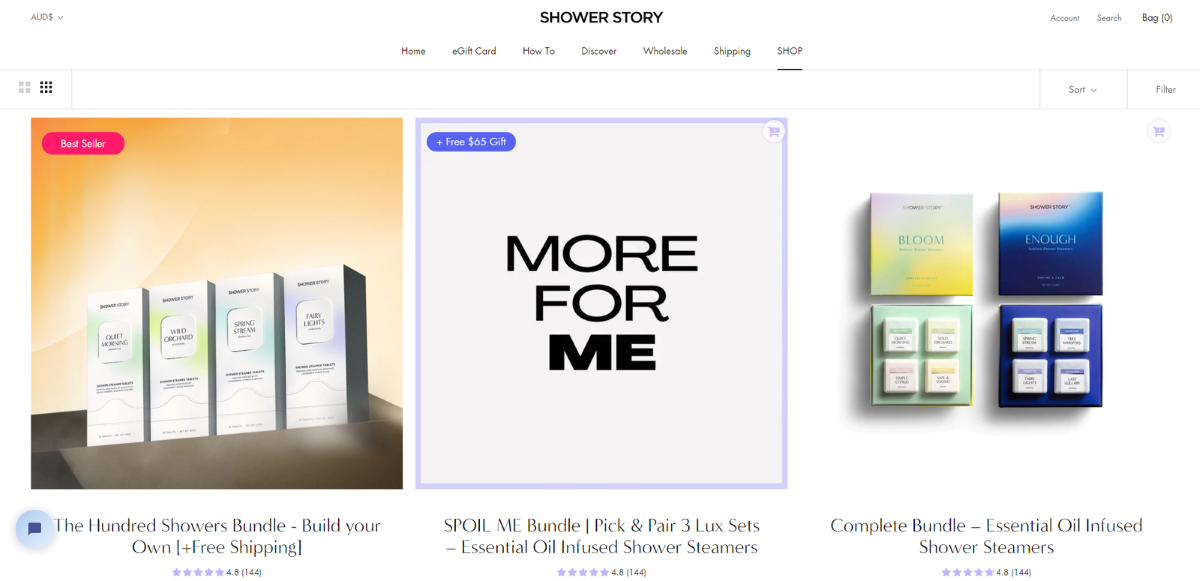The image size is (1200, 581).
Task: Open Search from the header
Action: pos(1109,18)
